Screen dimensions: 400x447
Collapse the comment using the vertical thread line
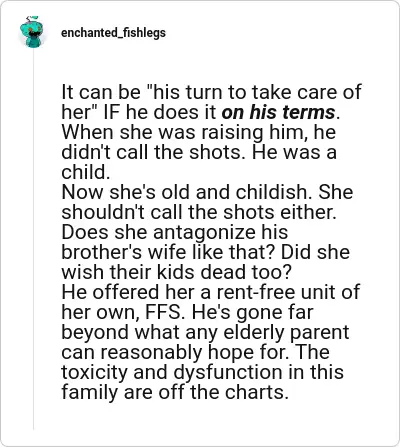tap(33, 239)
